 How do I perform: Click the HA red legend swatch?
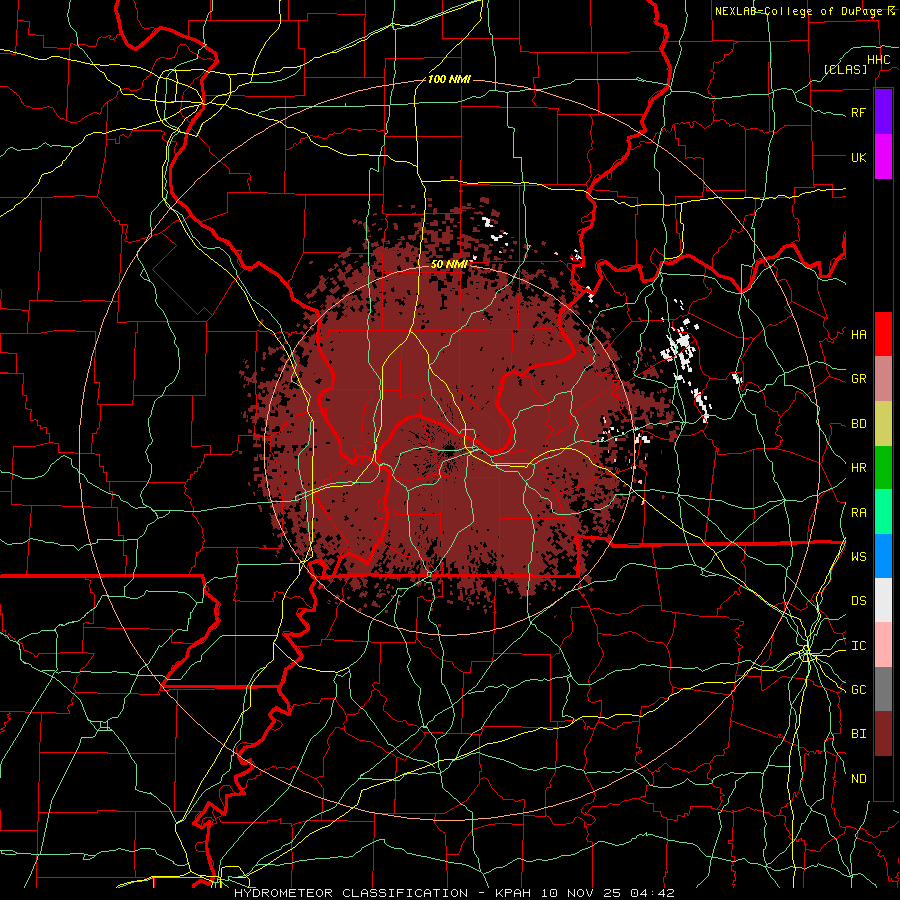click(883, 334)
